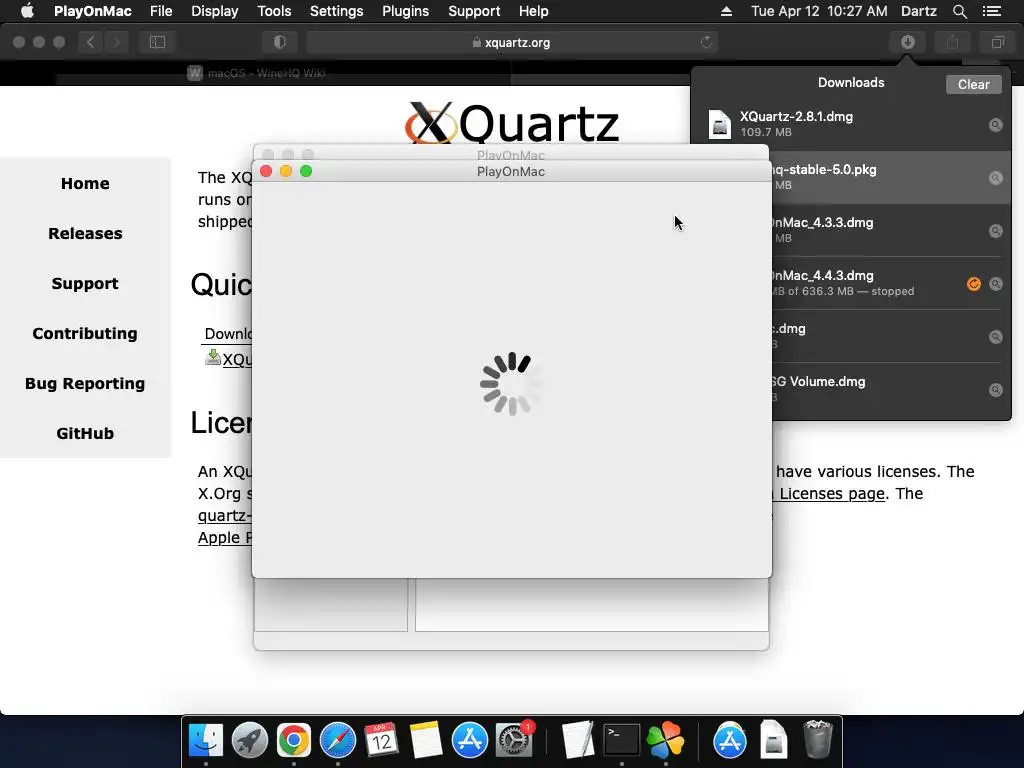Open the Apple menu
The image size is (1024, 768).
coord(27,11)
